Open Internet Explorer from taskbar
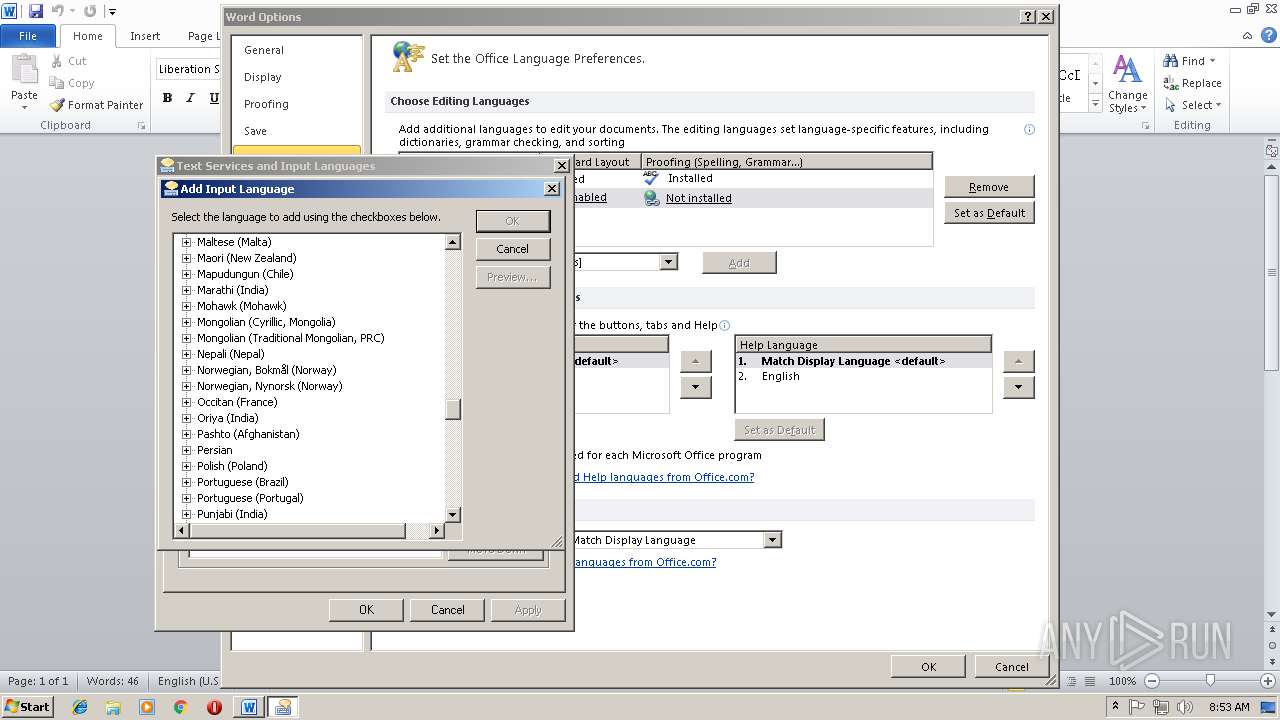Image resolution: width=1280 pixels, height=720 pixels. tap(80, 707)
